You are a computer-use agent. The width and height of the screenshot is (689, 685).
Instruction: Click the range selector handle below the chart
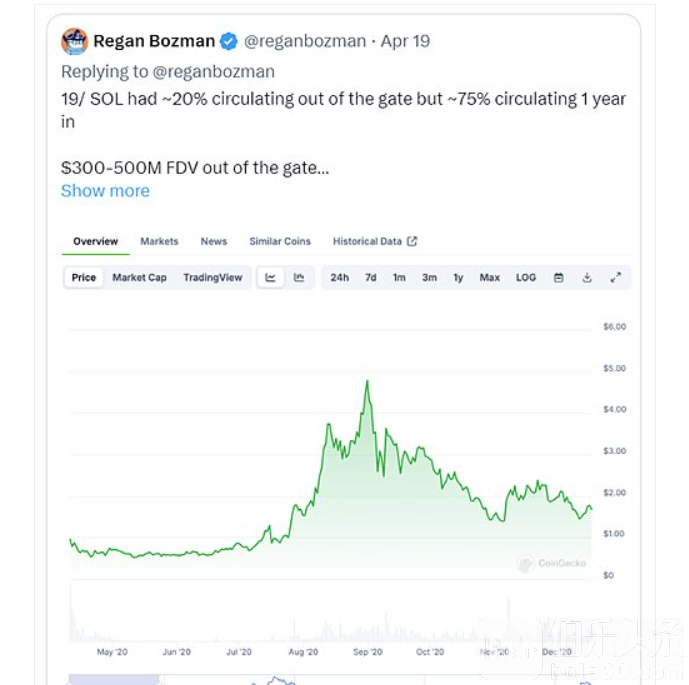[x=114, y=679]
